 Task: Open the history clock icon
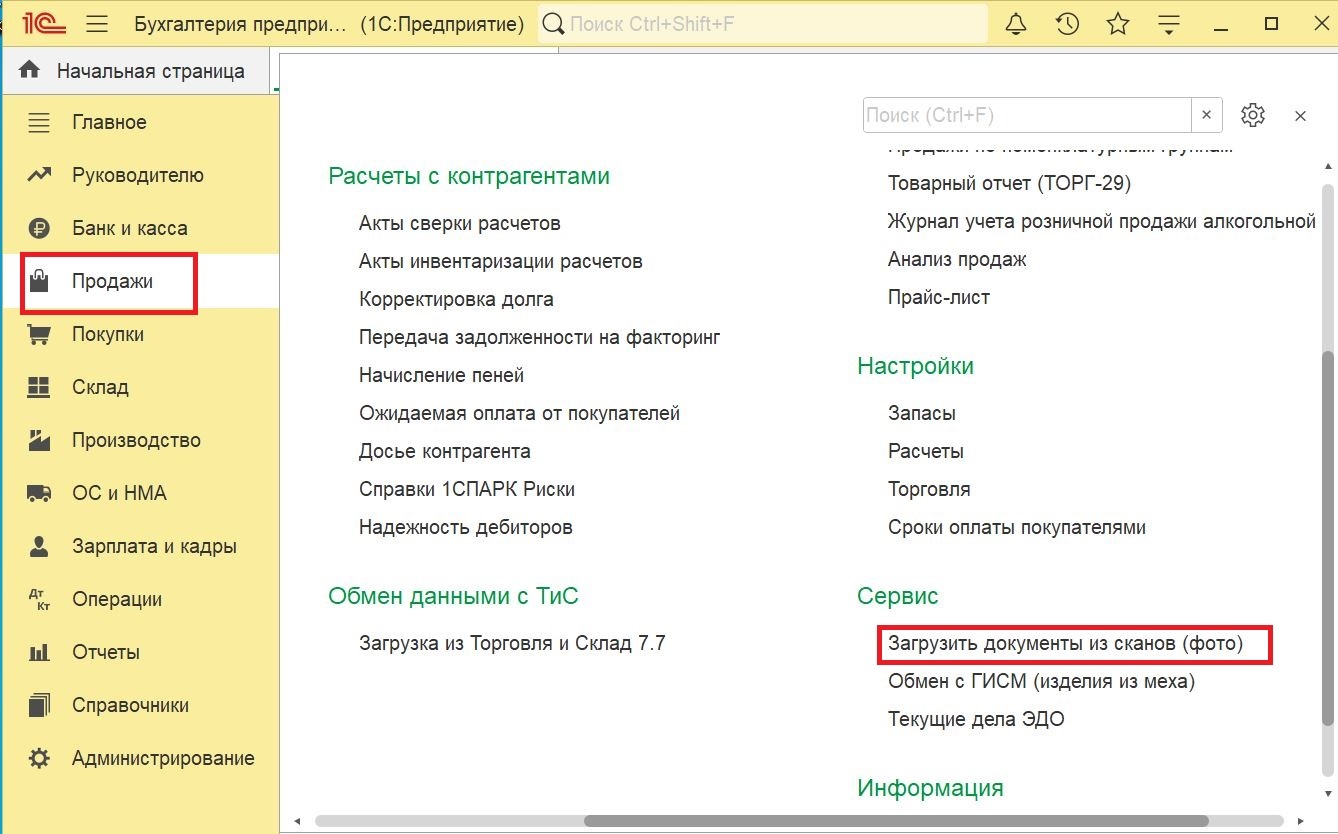pyautogui.click(x=1067, y=23)
